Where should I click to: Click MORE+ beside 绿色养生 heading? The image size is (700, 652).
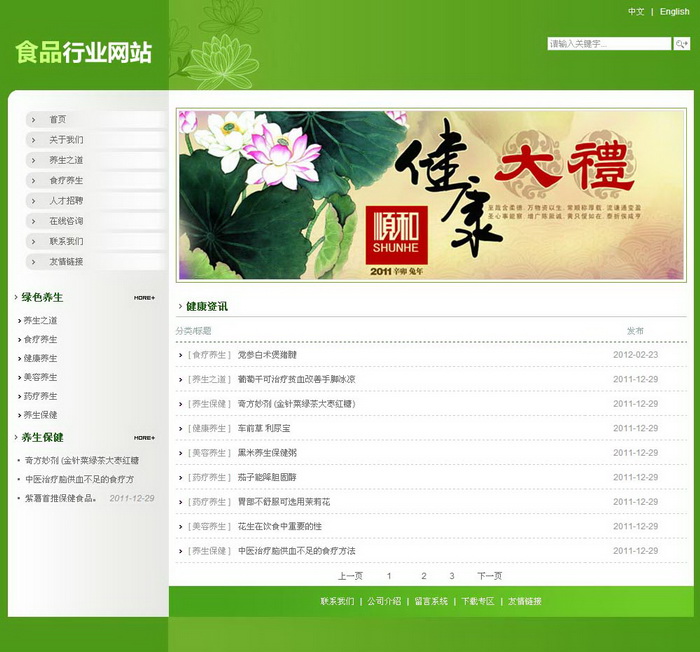(144, 298)
